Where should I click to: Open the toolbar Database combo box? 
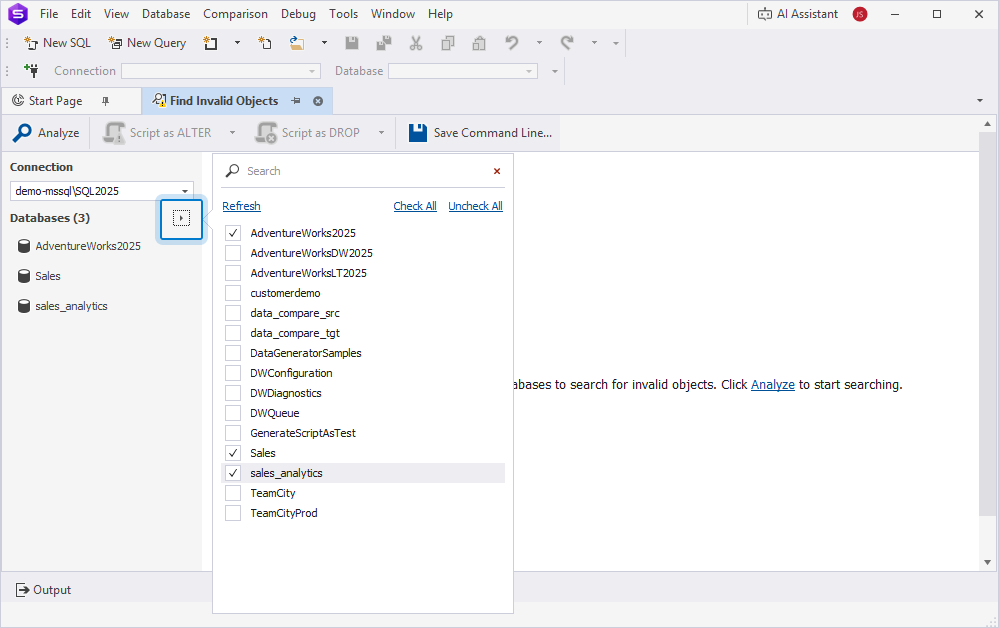click(x=463, y=71)
